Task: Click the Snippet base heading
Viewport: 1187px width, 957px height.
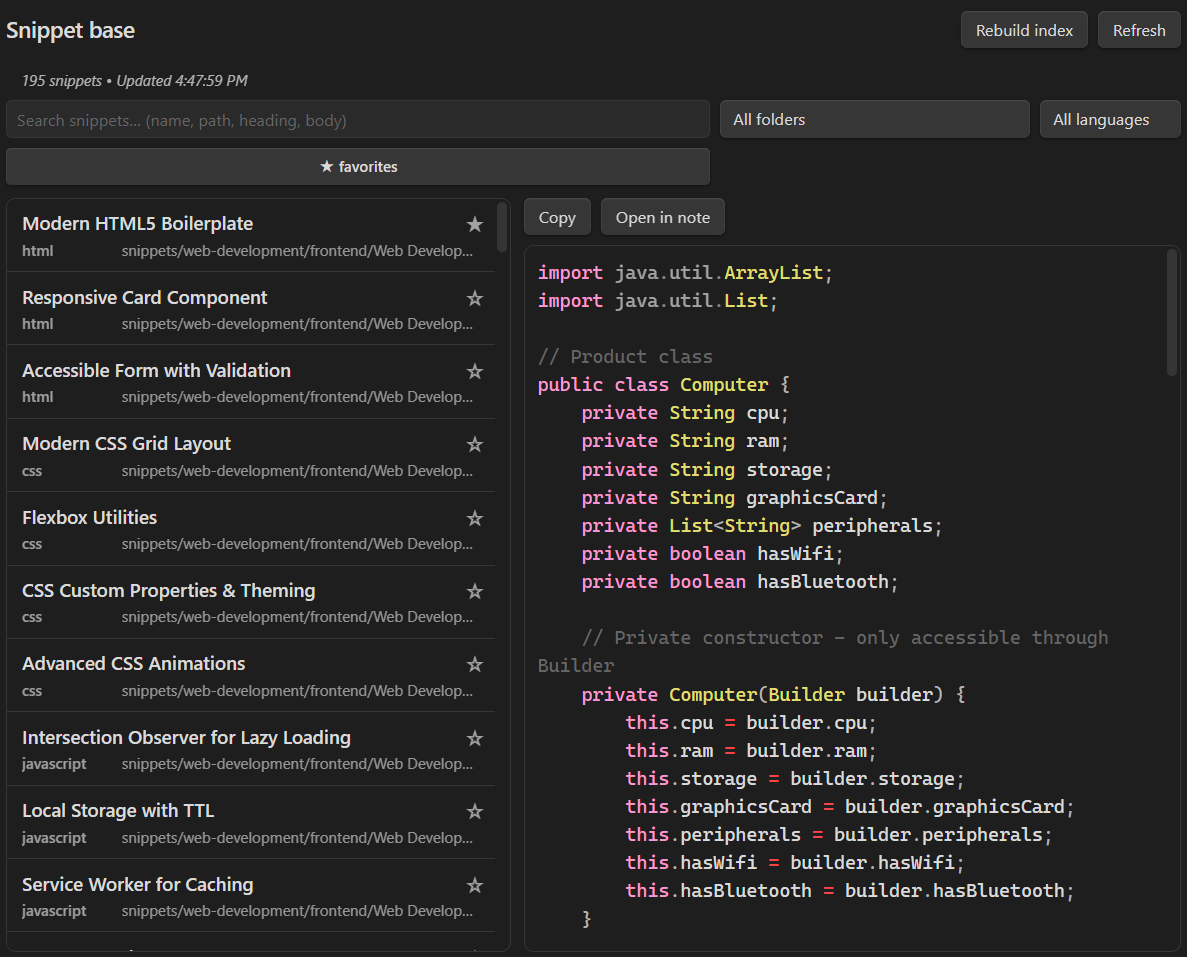Action: (70, 30)
